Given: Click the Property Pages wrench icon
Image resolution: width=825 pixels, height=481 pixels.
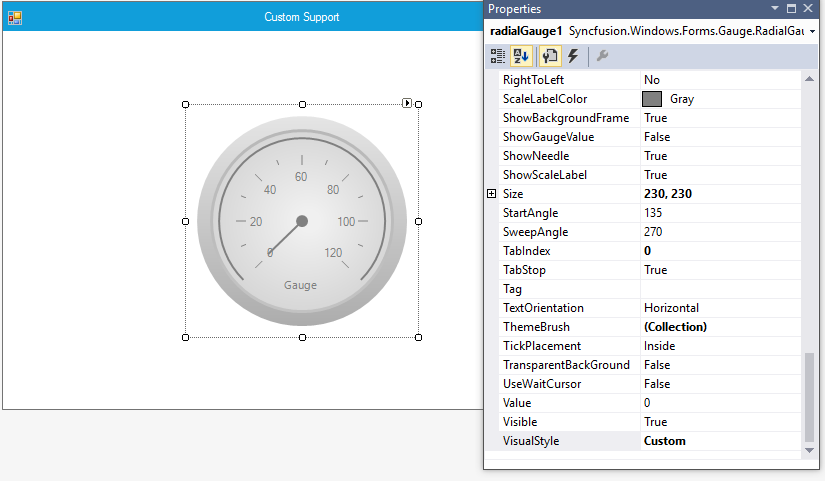Looking at the screenshot, I should tap(602, 56).
